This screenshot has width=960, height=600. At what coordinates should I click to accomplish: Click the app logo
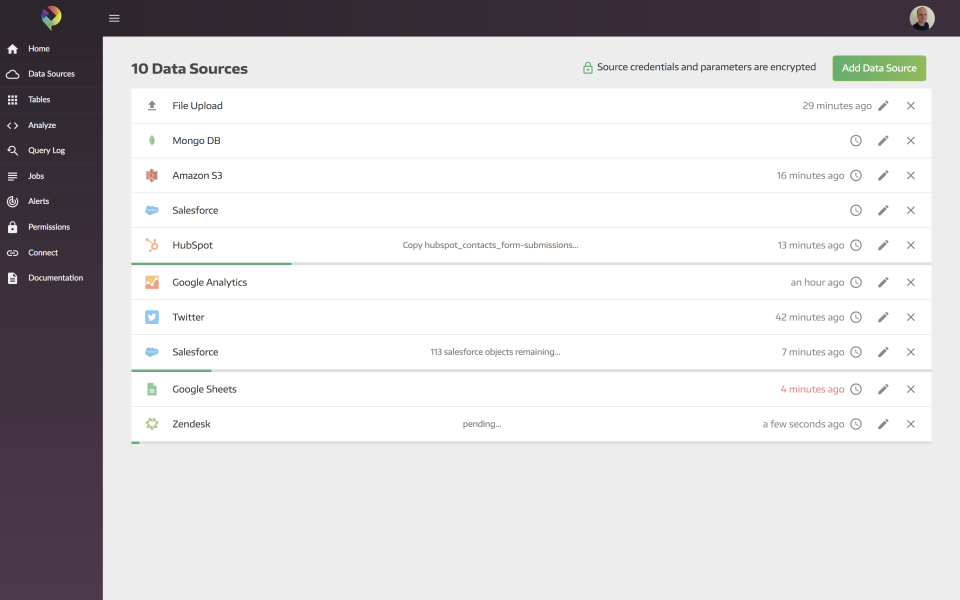coord(51,17)
